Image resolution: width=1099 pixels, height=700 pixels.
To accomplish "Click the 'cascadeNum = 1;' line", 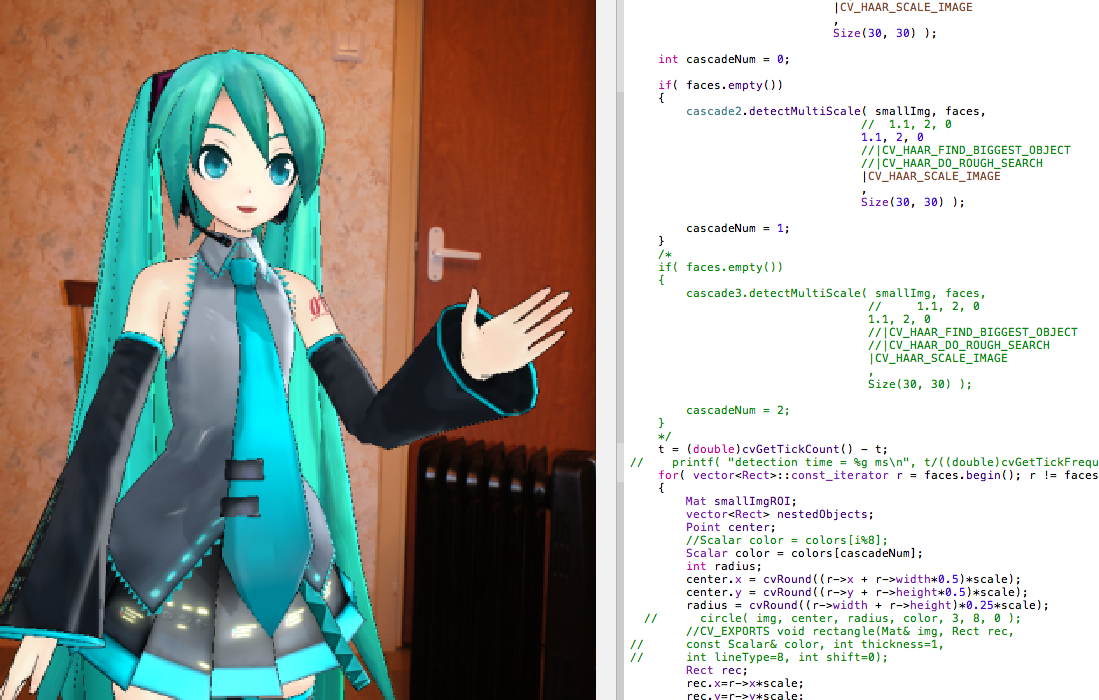I will tap(737, 228).
